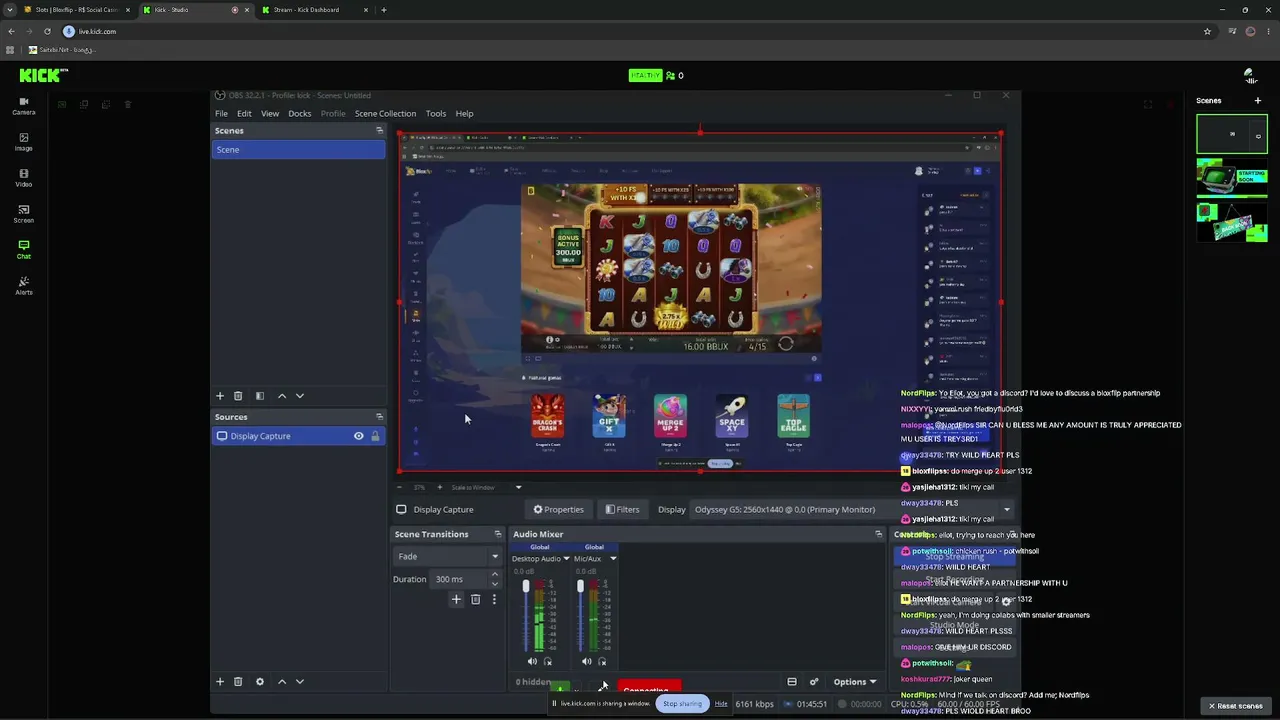Viewport: 1280px width, 720px height.
Task: Open the Docks menu in OBS
Action: (x=300, y=114)
